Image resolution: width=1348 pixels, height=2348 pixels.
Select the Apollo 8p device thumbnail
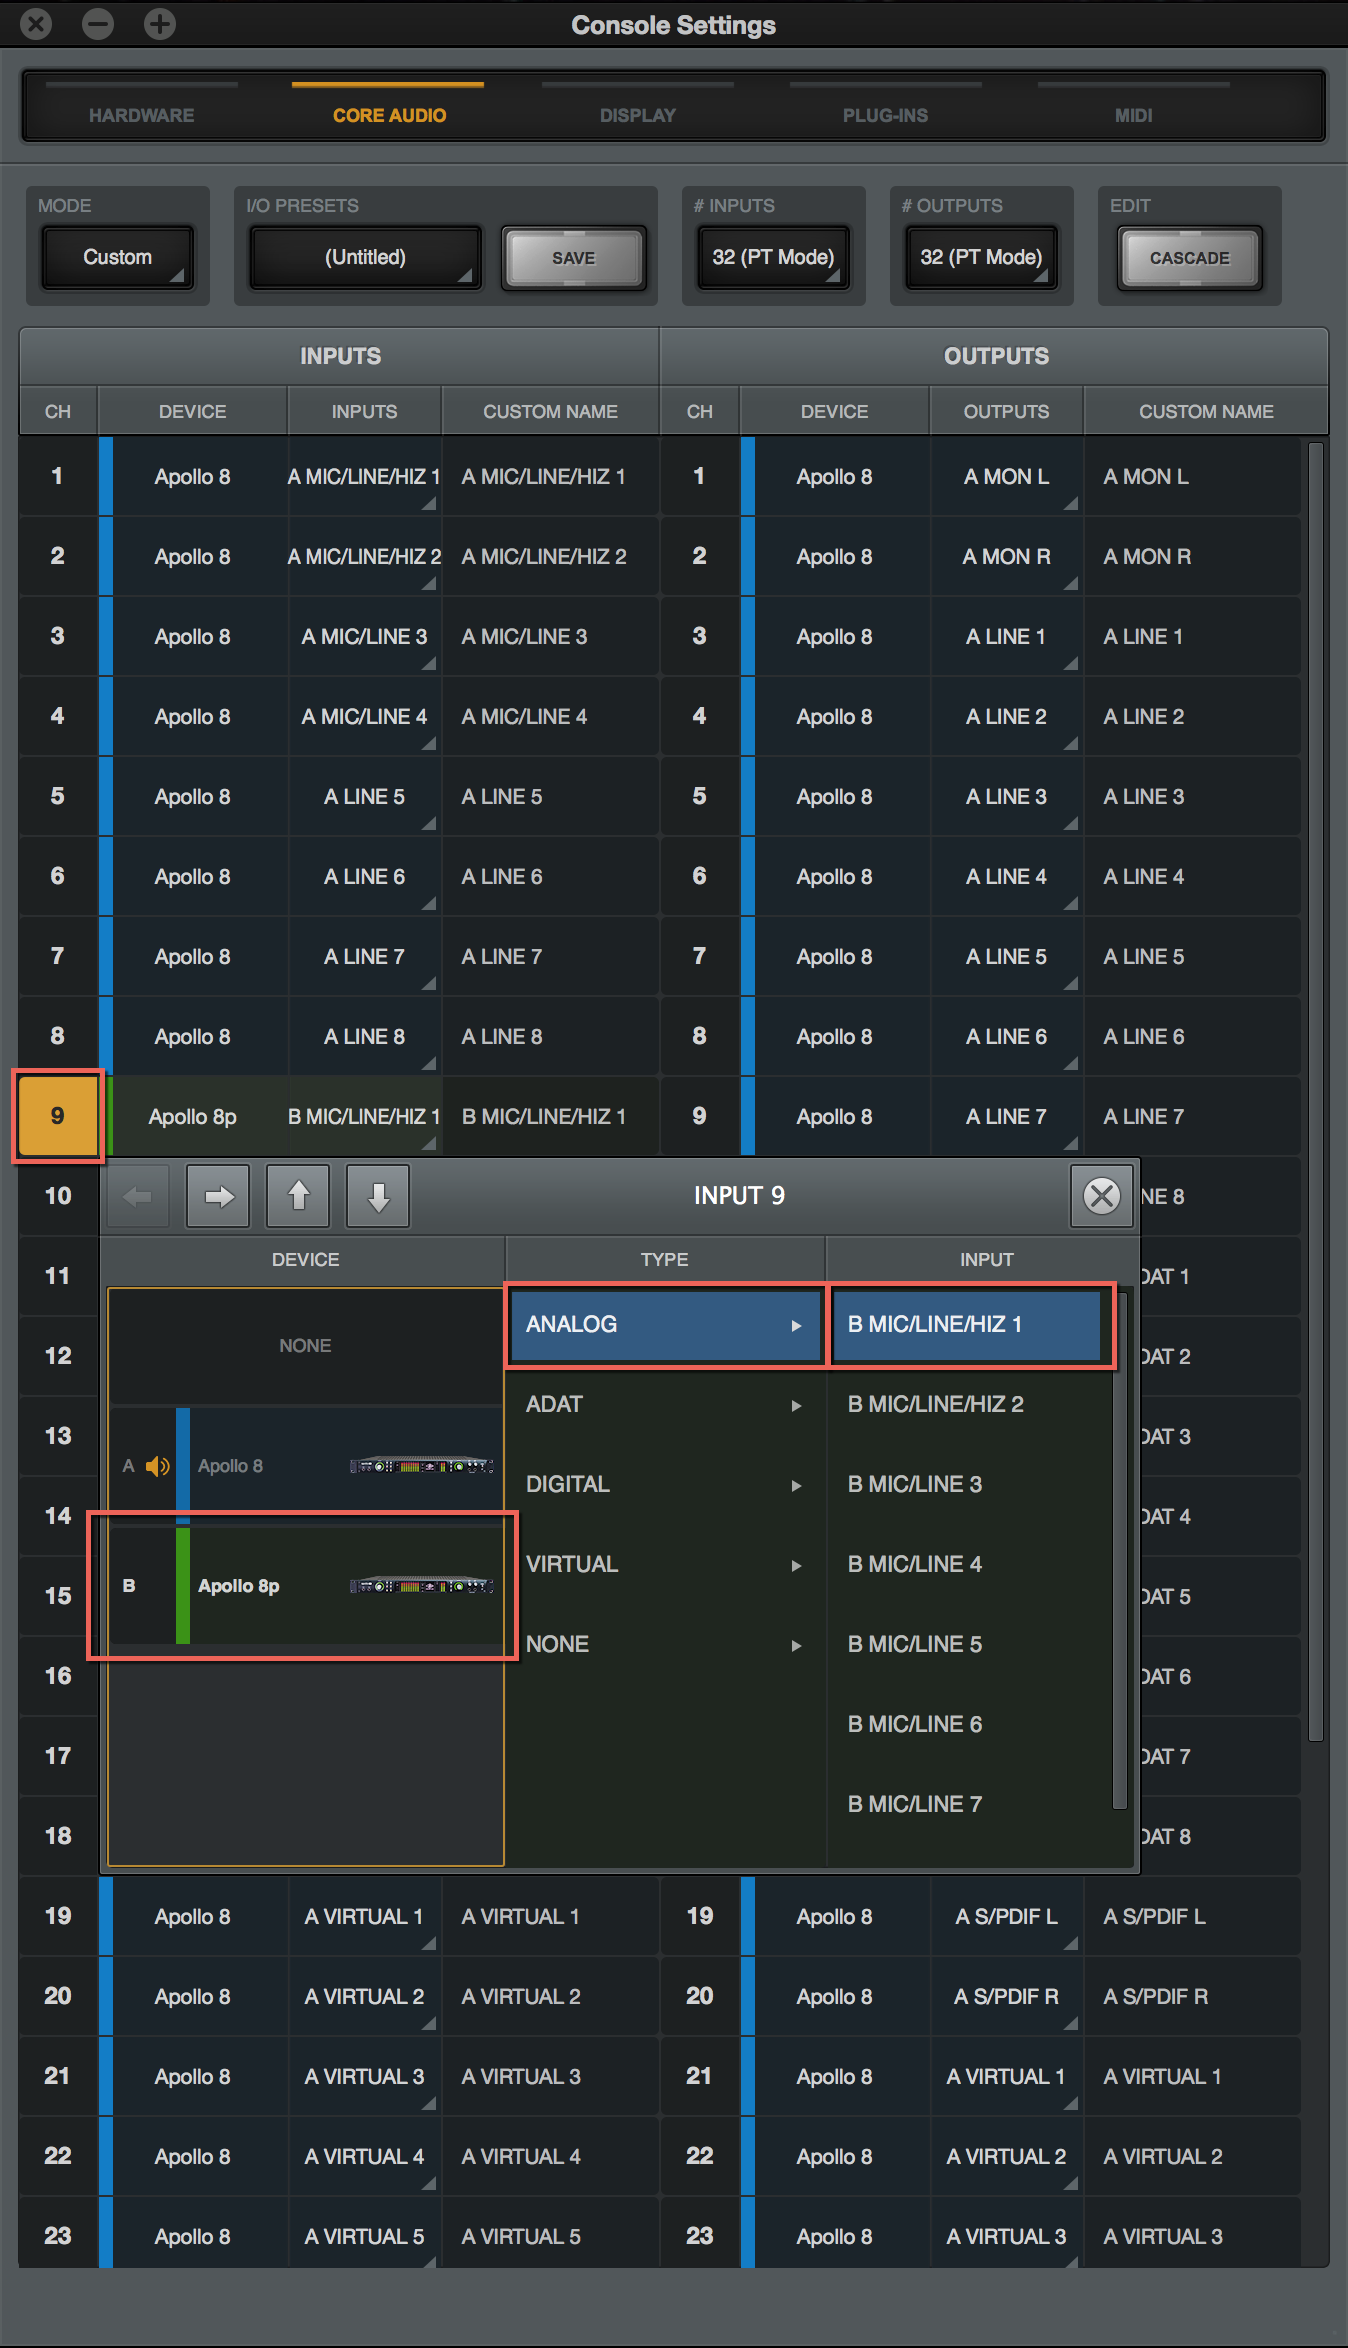(421, 1586)
